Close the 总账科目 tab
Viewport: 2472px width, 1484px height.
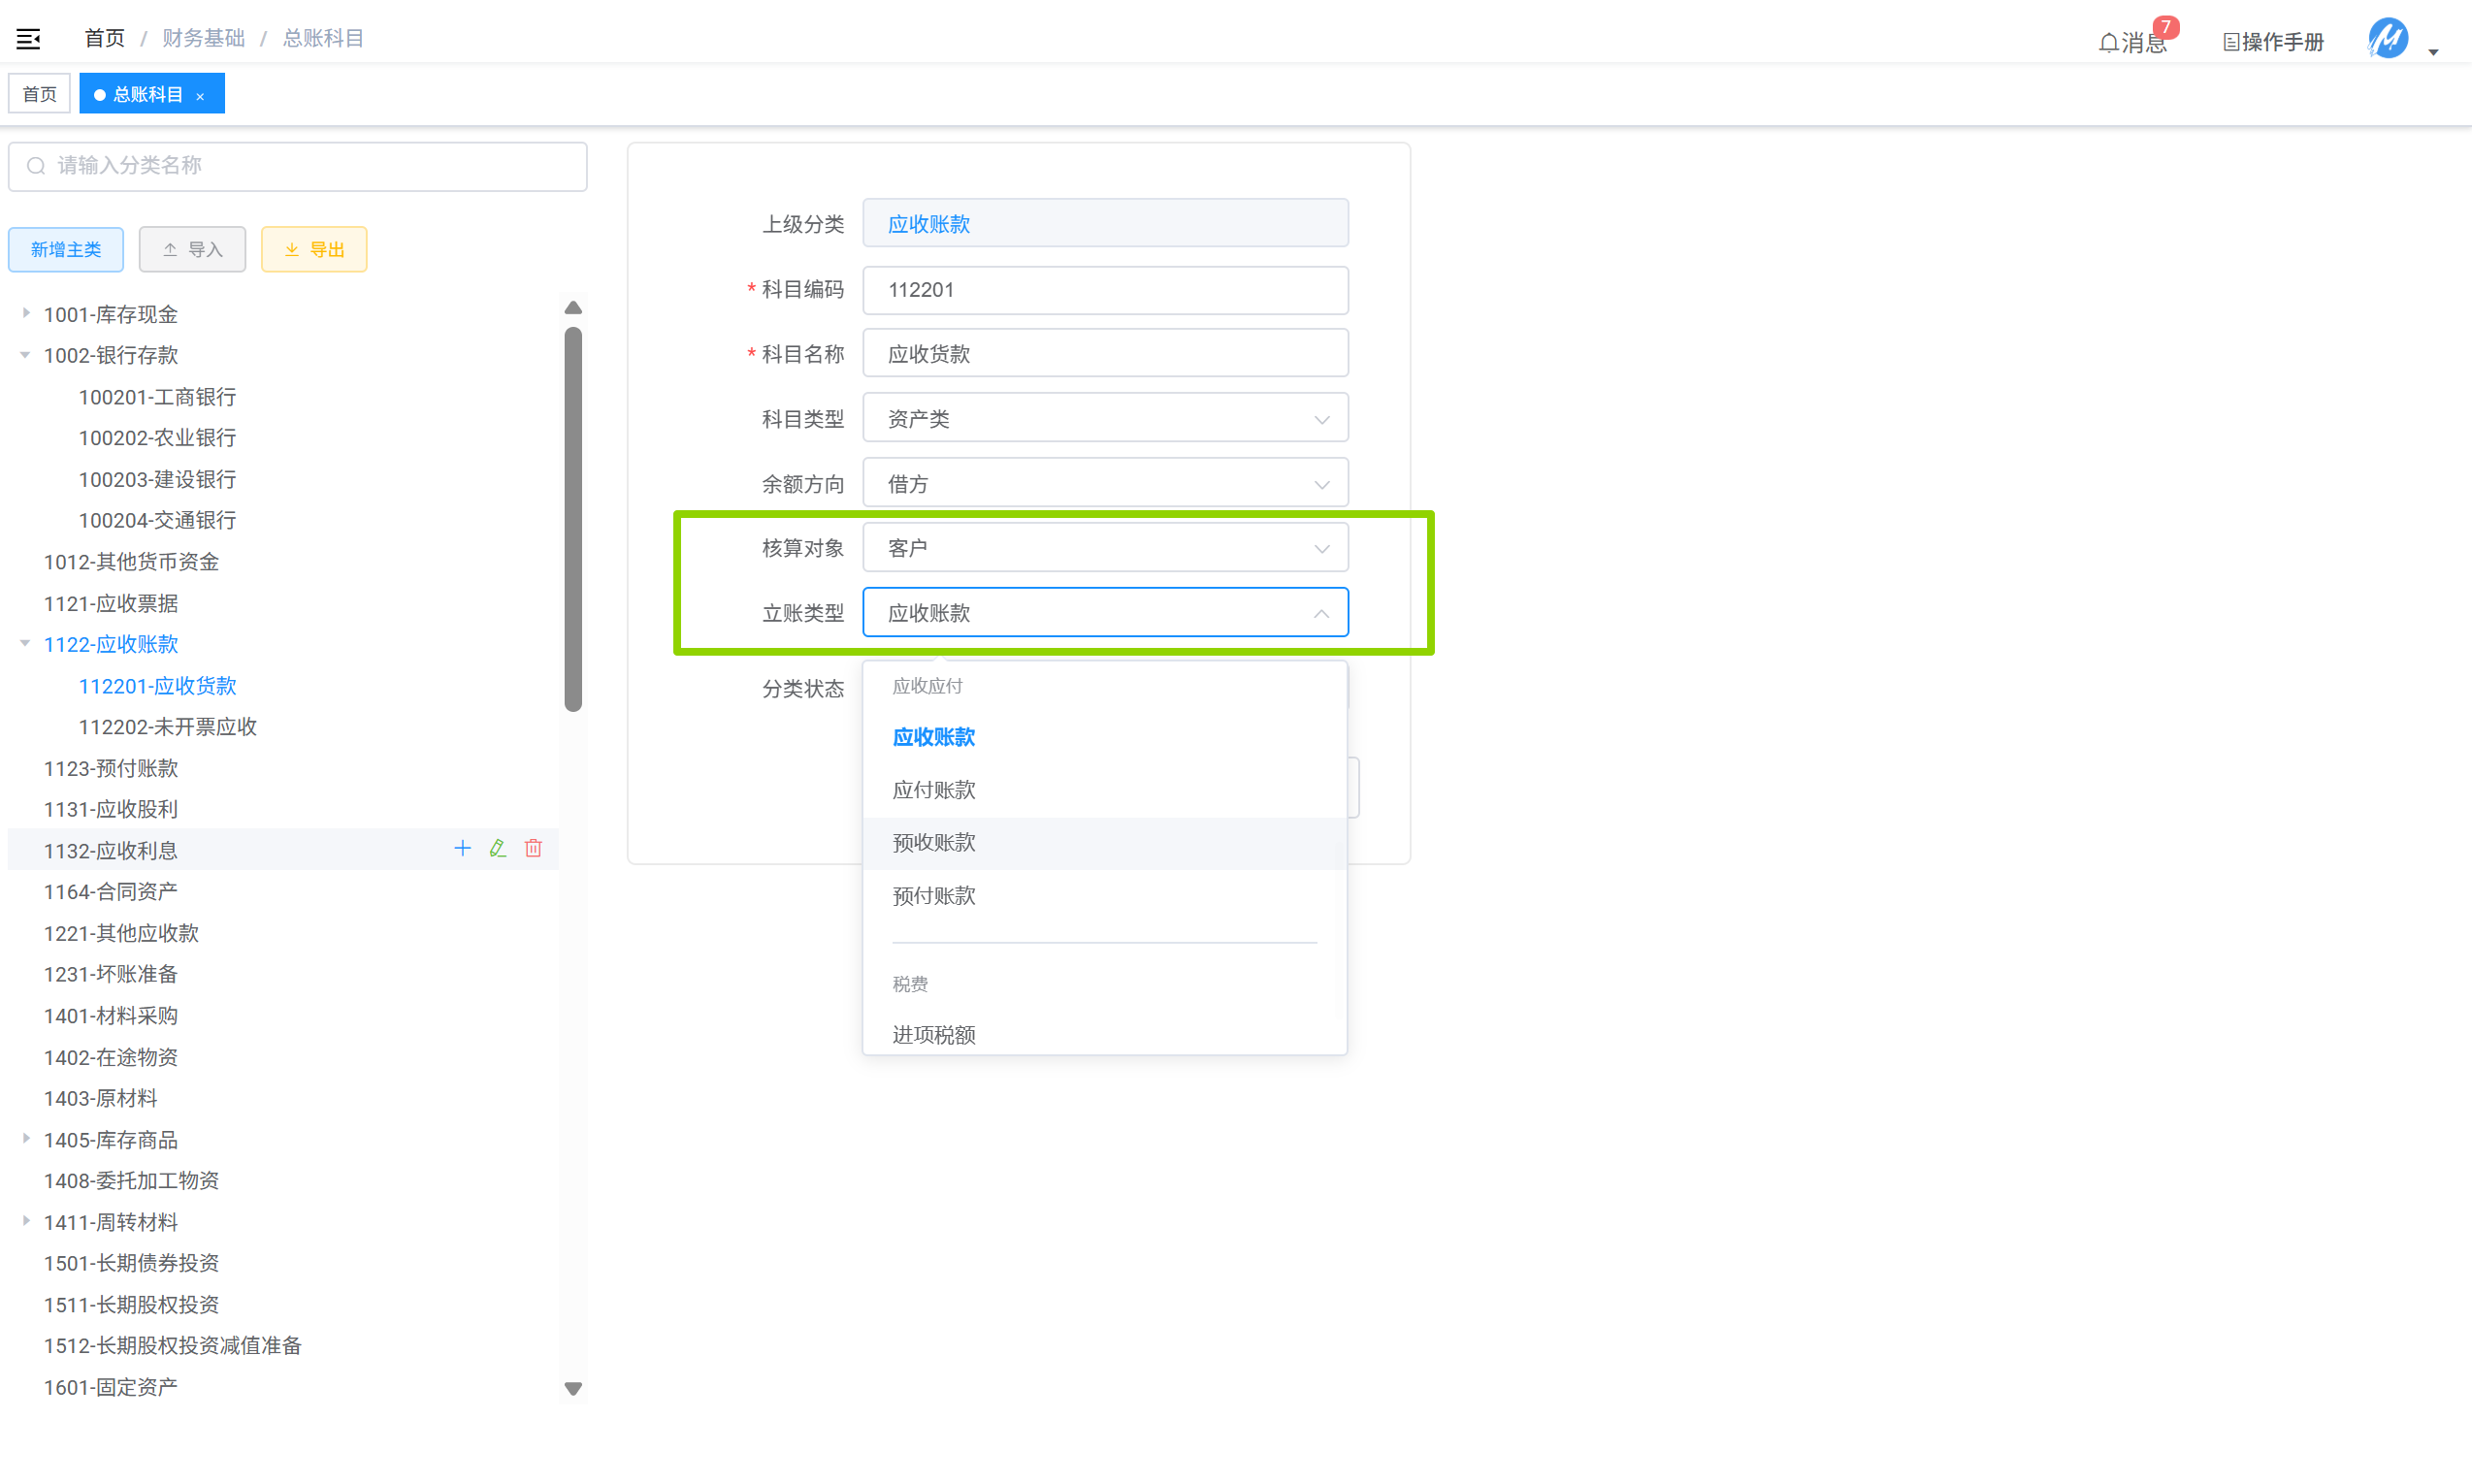pyautogui.click(x=200, y=96)
